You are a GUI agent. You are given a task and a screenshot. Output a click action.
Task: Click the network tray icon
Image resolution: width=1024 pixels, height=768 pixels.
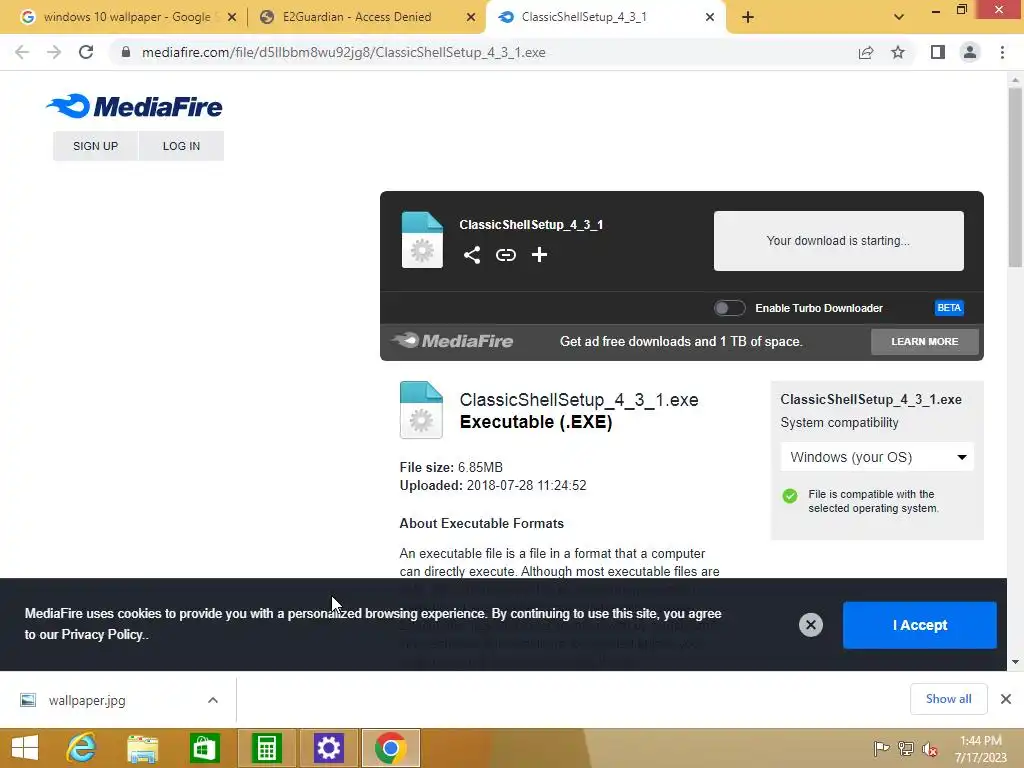pyautogui.click(x=906, y=749)
